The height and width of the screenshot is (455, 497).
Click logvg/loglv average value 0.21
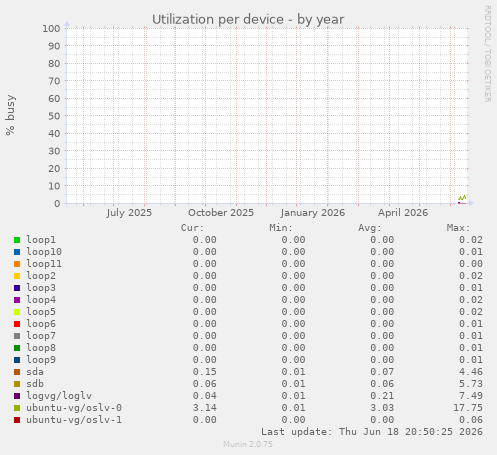coord(382,396)
